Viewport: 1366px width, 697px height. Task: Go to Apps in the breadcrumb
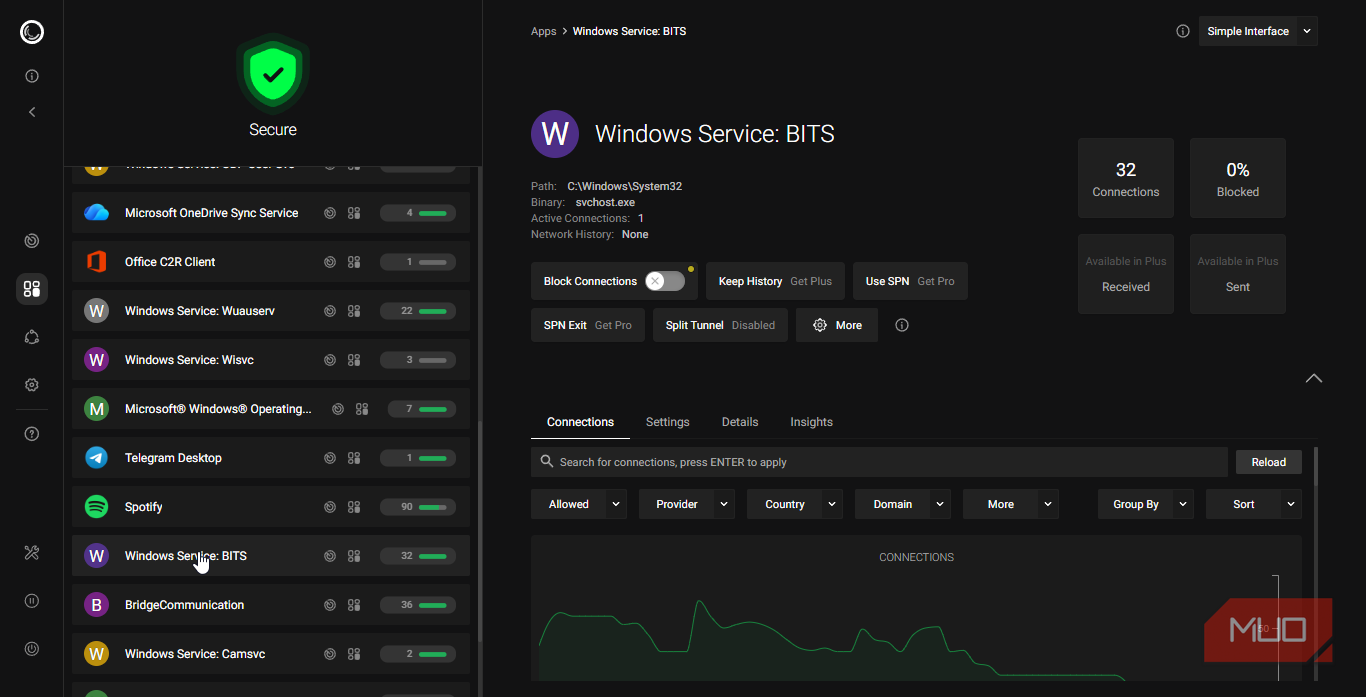(544, 31)
